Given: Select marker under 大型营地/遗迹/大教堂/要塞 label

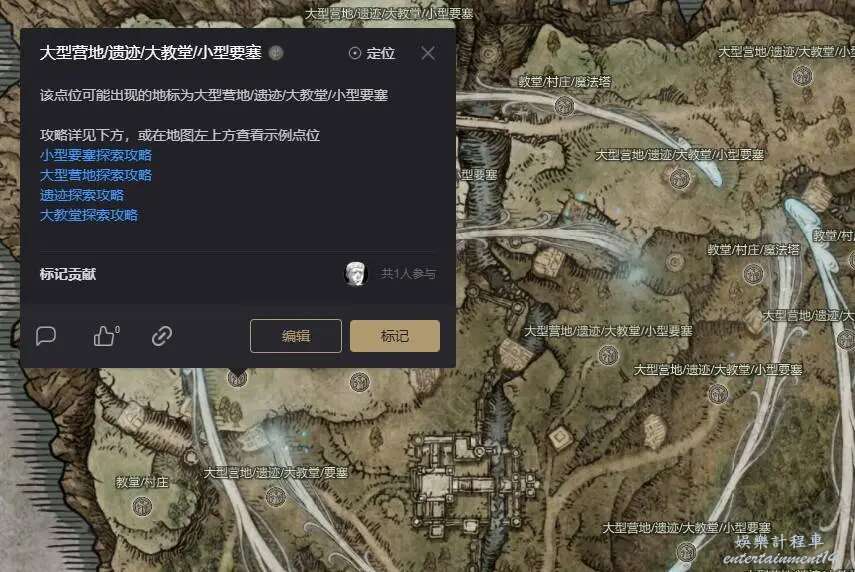Looking at the screenshot, I should pyautogui.click(x=275, y=496).
